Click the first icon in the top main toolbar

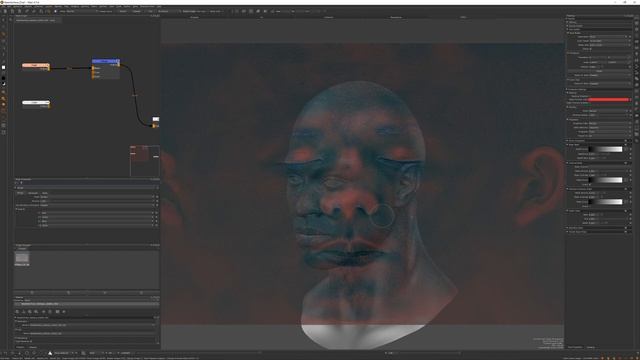pyautogui.click(x=4, y=11)
